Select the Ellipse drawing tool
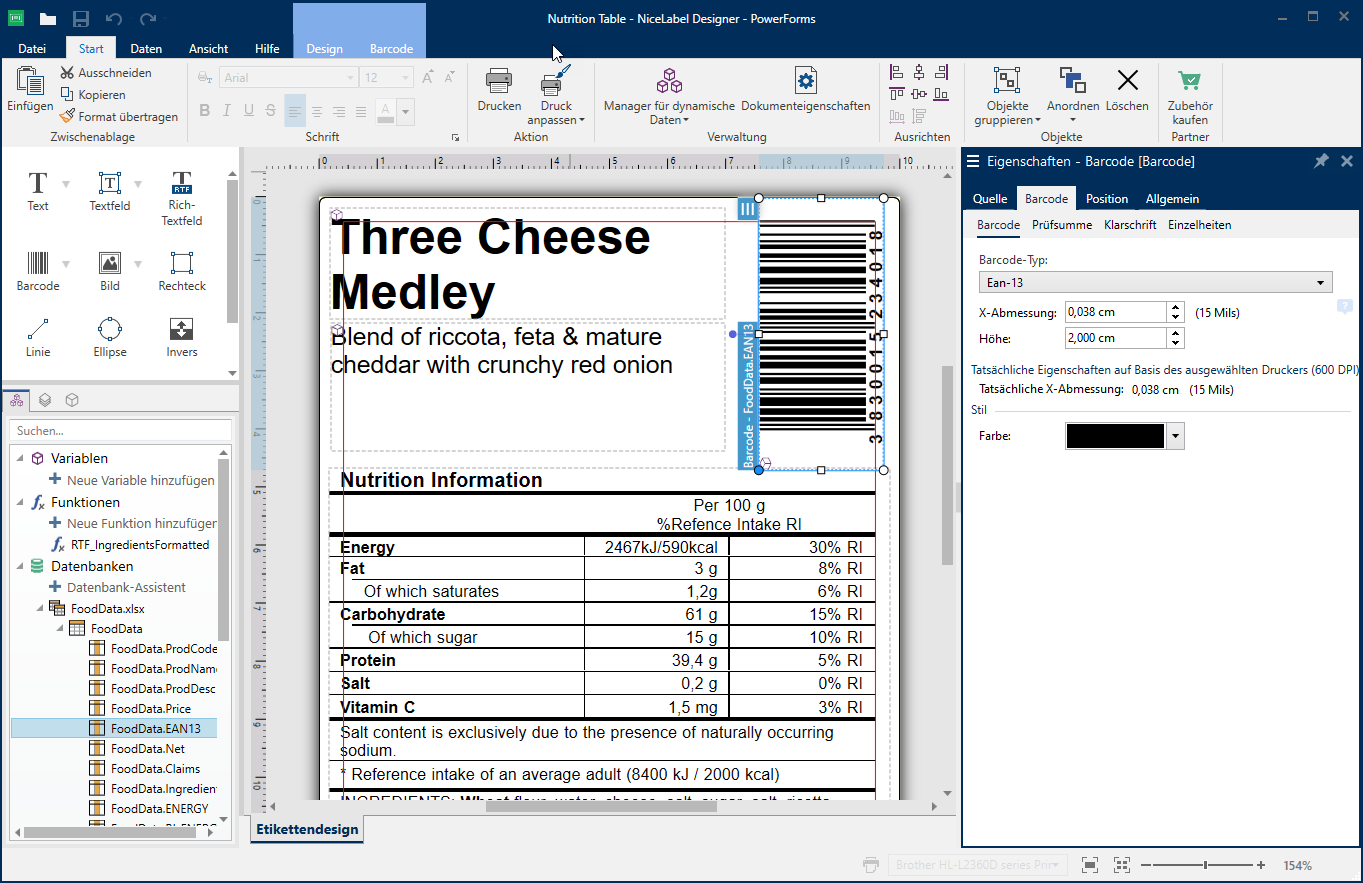 coord(110,336)
